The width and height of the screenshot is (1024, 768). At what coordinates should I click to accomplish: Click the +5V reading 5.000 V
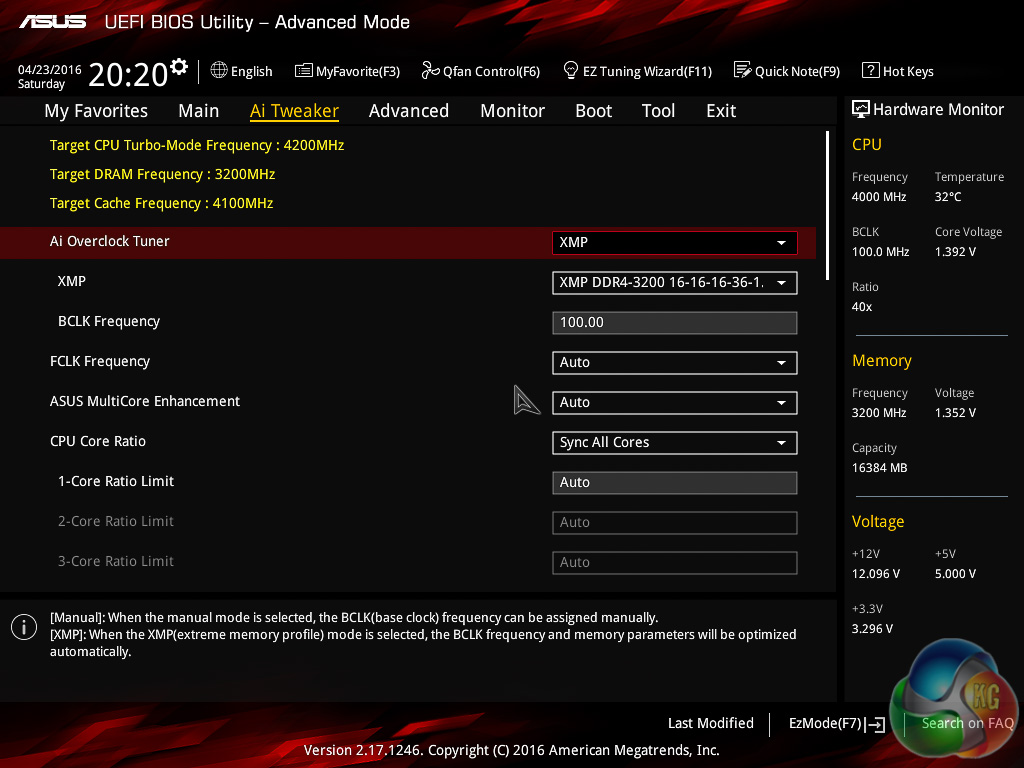(x=955, y=573)
